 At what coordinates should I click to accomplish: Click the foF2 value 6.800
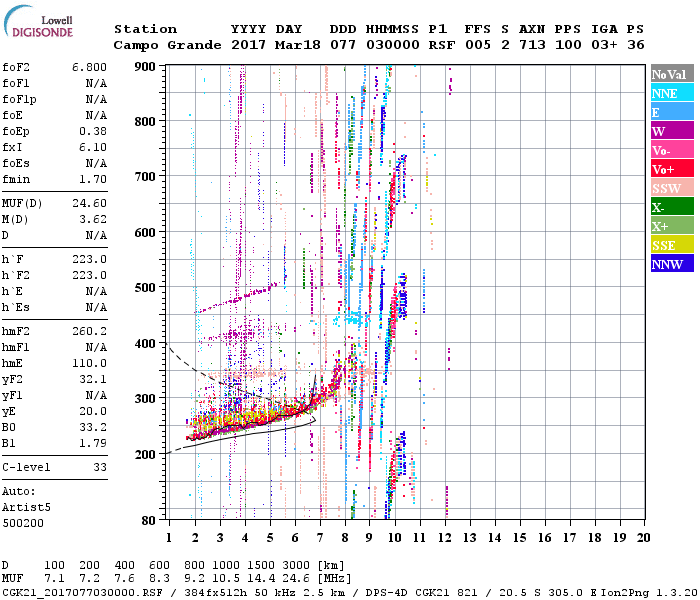pos(89,67)
